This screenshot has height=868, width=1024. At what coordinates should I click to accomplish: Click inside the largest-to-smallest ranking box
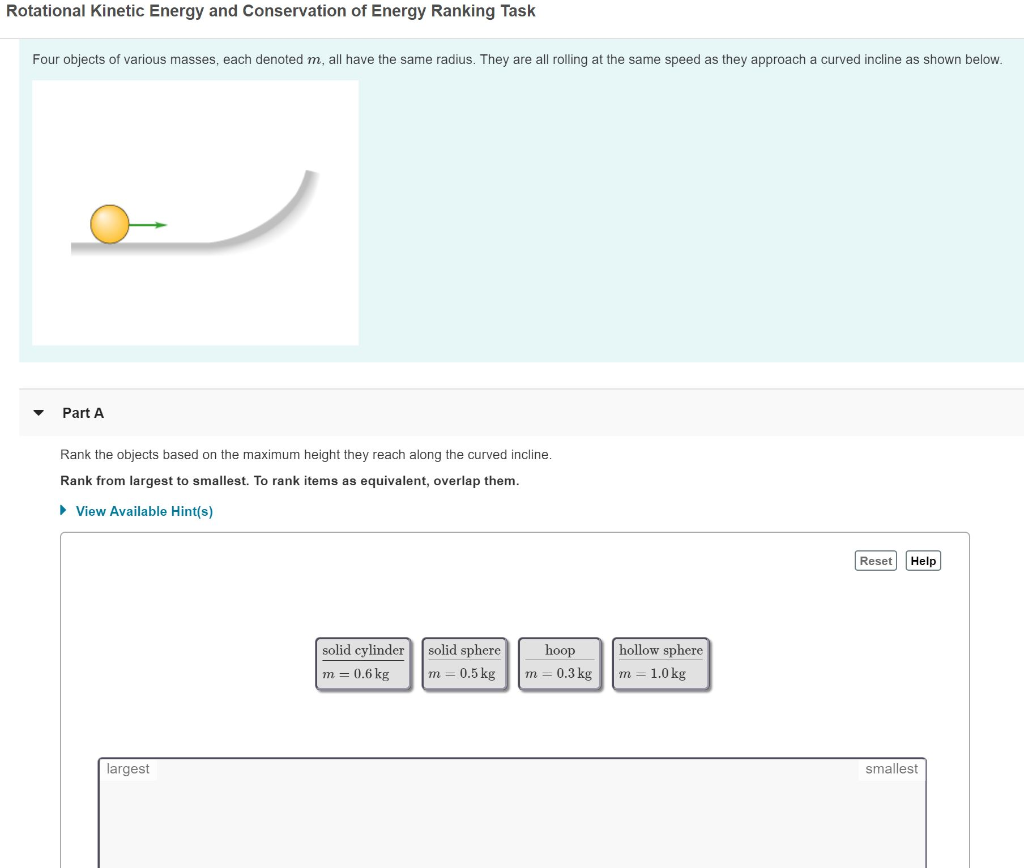click(511, 815)
